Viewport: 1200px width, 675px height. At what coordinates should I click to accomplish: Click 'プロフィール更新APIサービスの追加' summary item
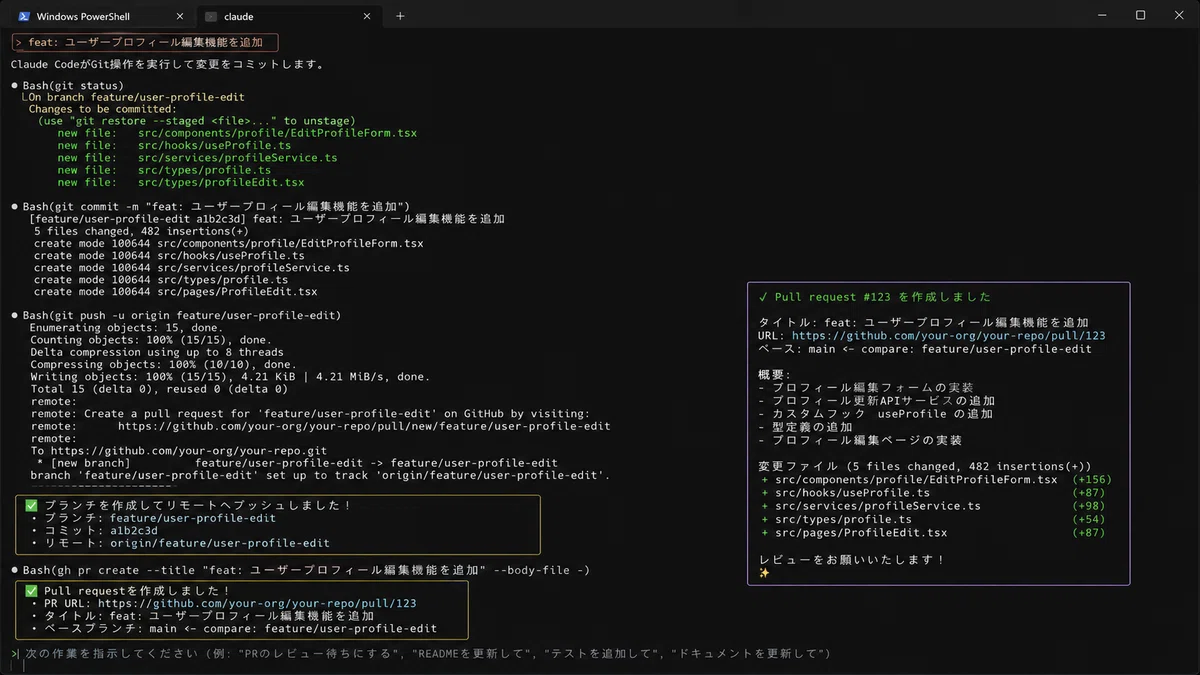[x=877, y=401]
